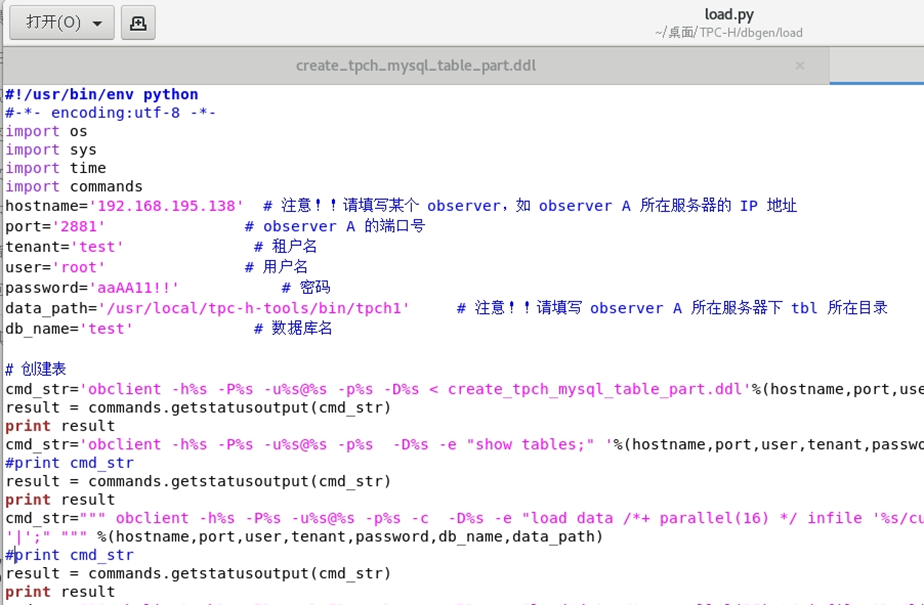Place cursor on 'import sys' line

pos(51,150)
